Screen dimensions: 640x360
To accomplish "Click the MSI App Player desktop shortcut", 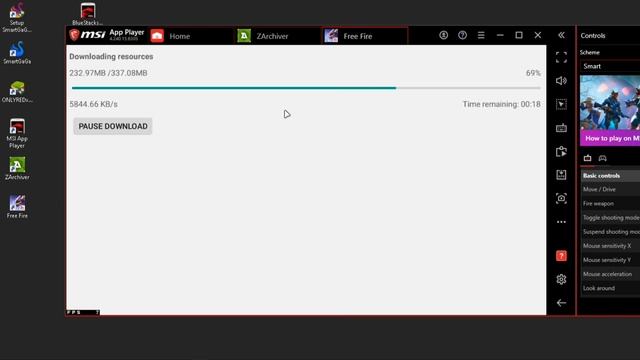I will pyautogui.click(x=17, y=133).
